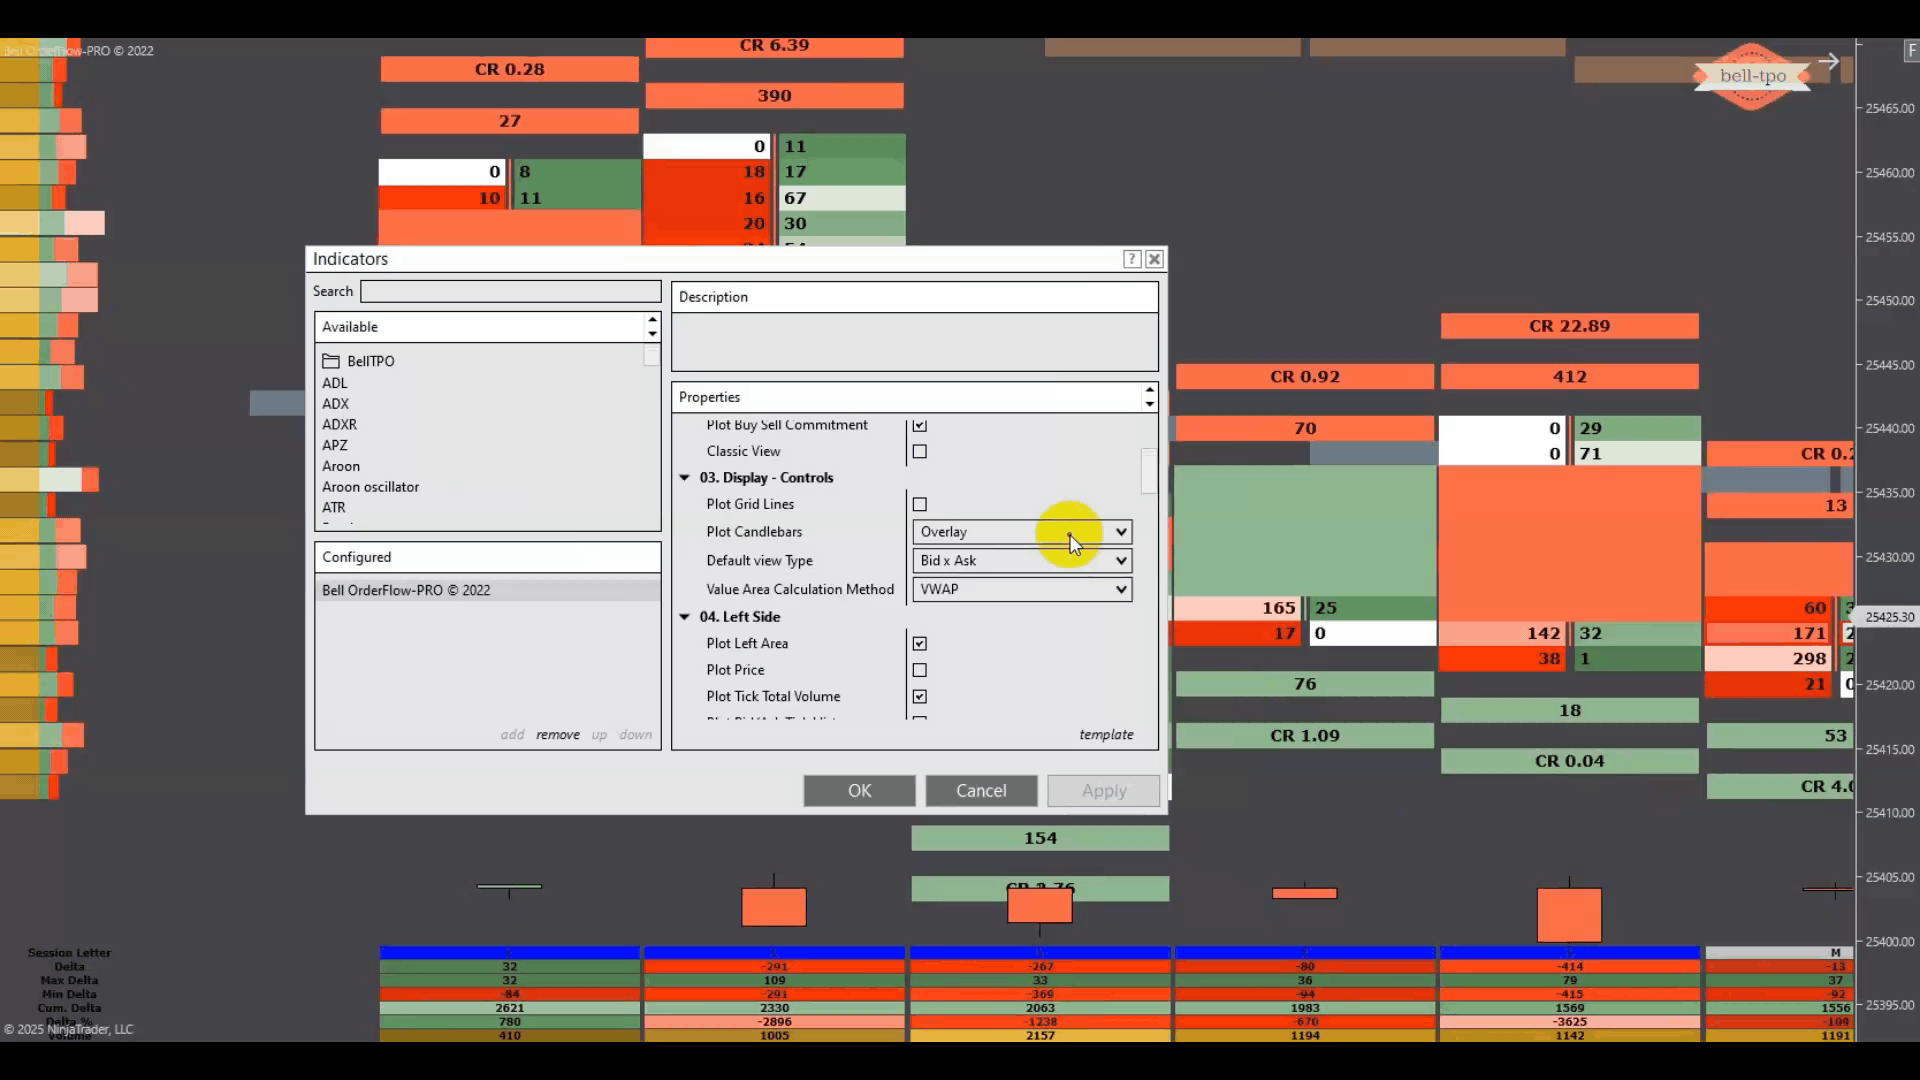
Task: Open the Plot Candlebars Overlay dropdown
Action: [1021, 532]
